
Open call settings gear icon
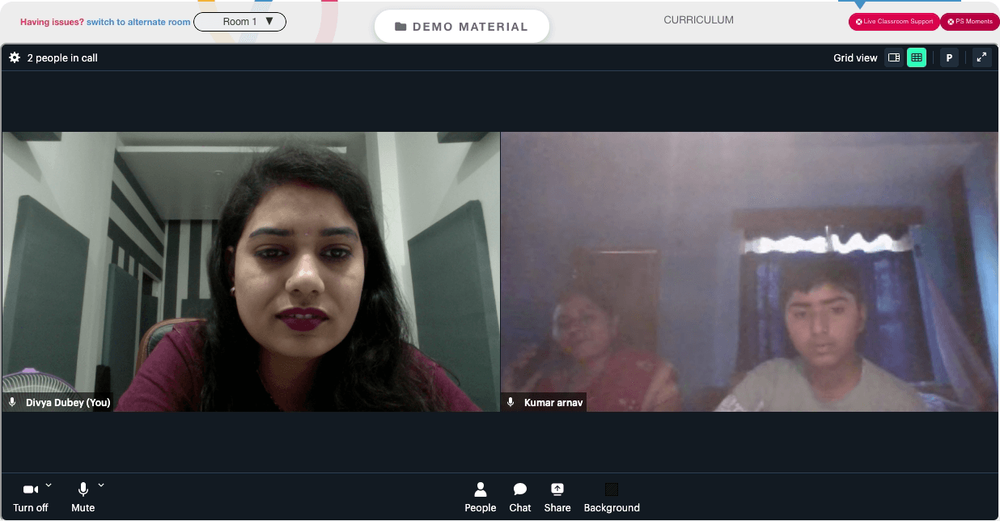click(14, 58)
